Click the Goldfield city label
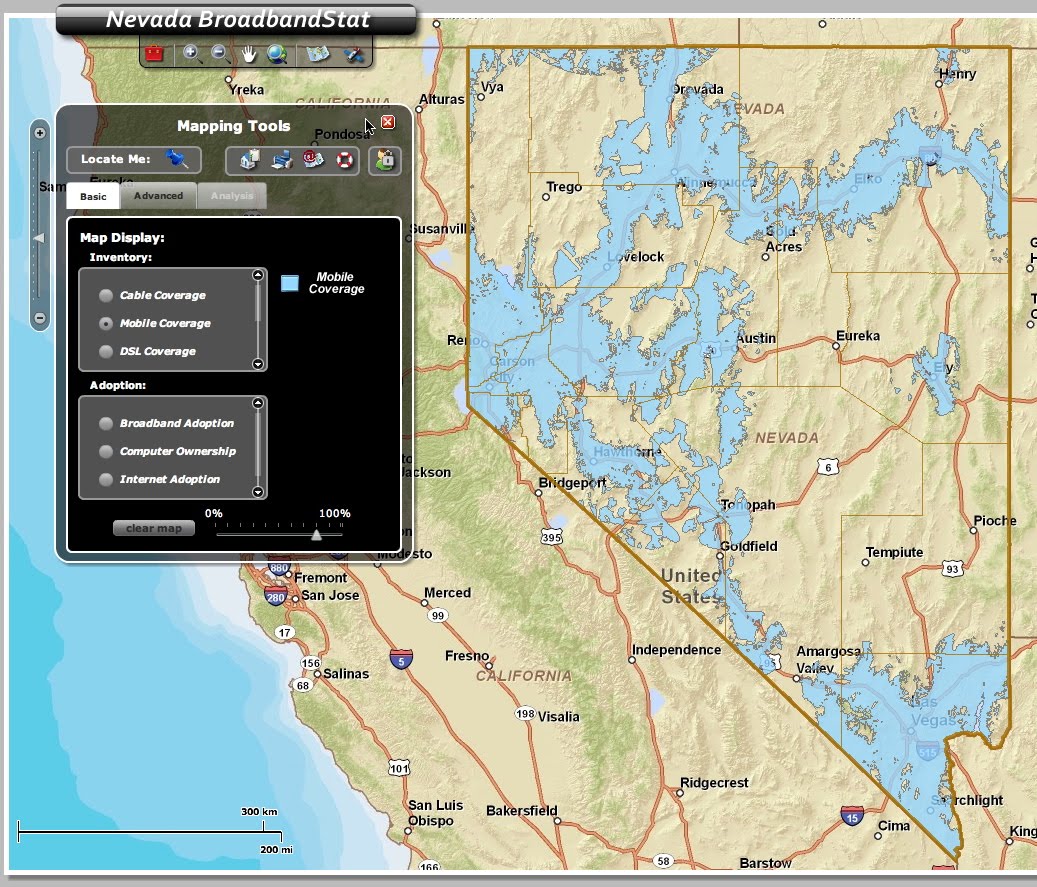Viewport: 1037px width, 887px height. coord(749,546)
